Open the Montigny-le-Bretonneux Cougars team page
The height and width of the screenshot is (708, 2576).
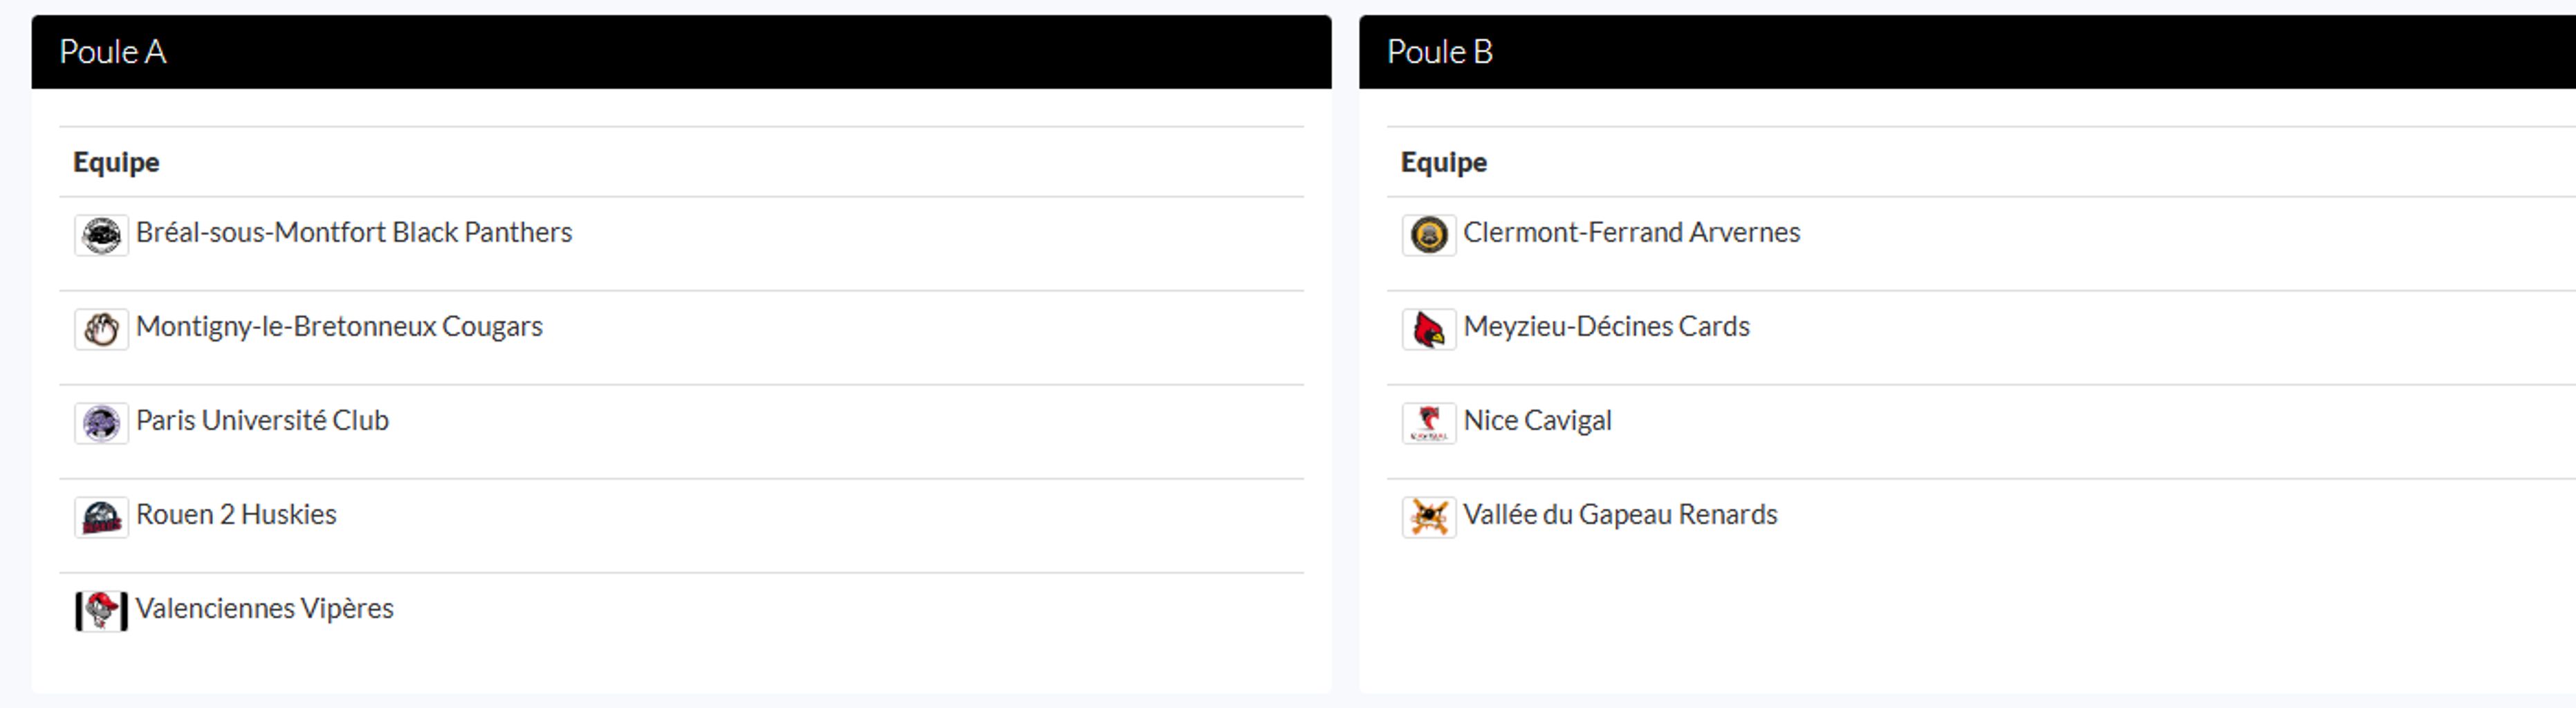tap(339, 326)
